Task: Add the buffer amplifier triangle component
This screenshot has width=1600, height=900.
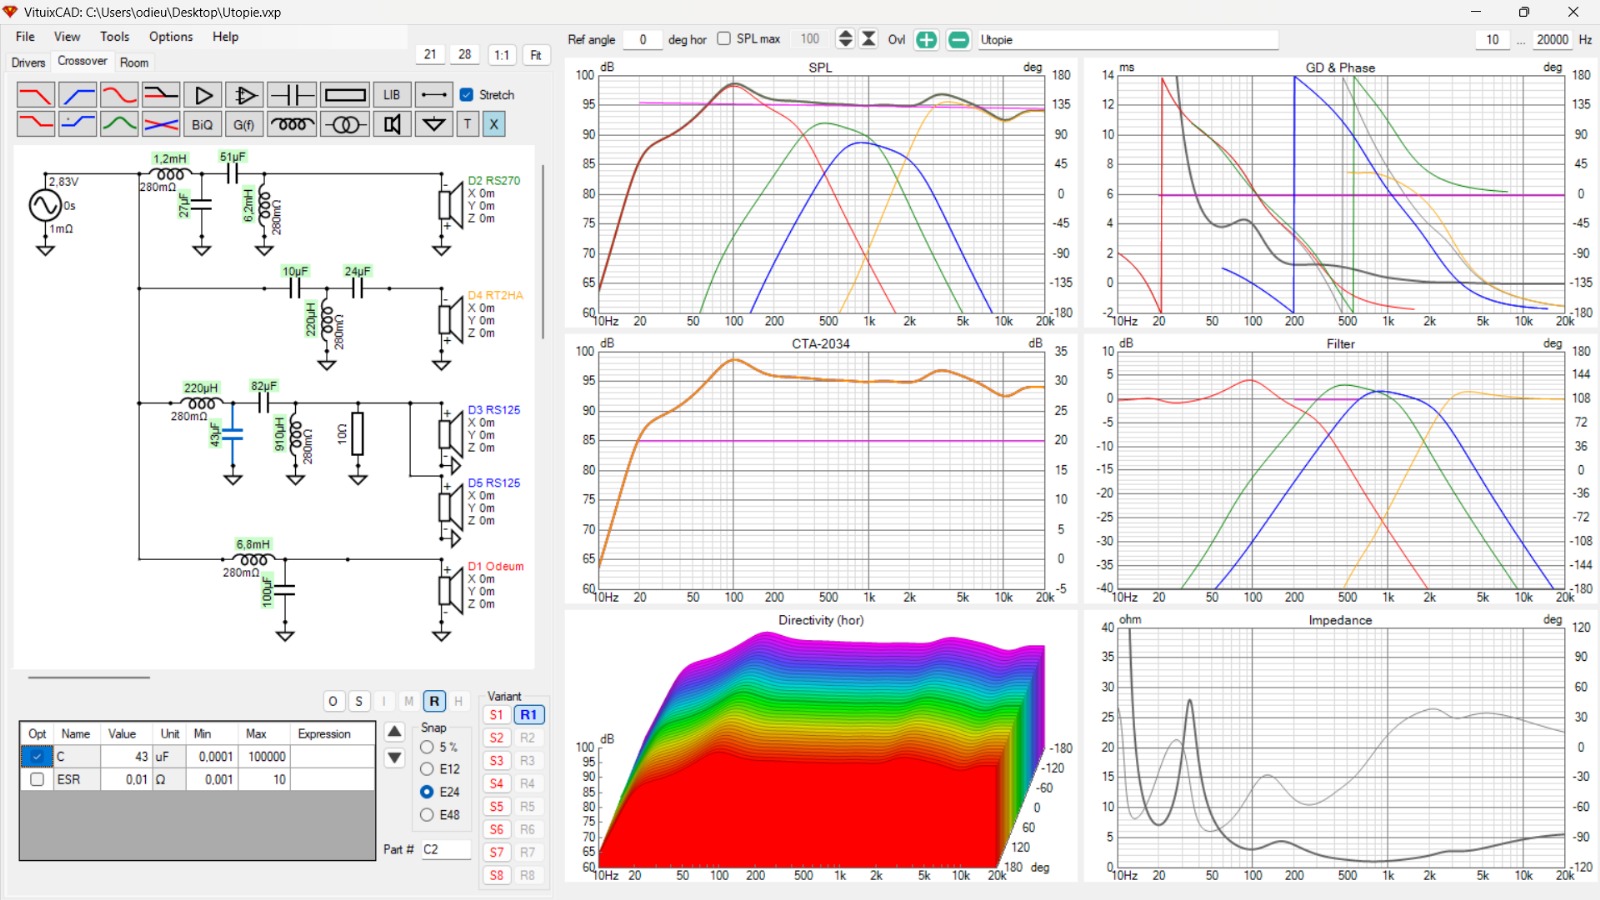Action: pos(203,95)
